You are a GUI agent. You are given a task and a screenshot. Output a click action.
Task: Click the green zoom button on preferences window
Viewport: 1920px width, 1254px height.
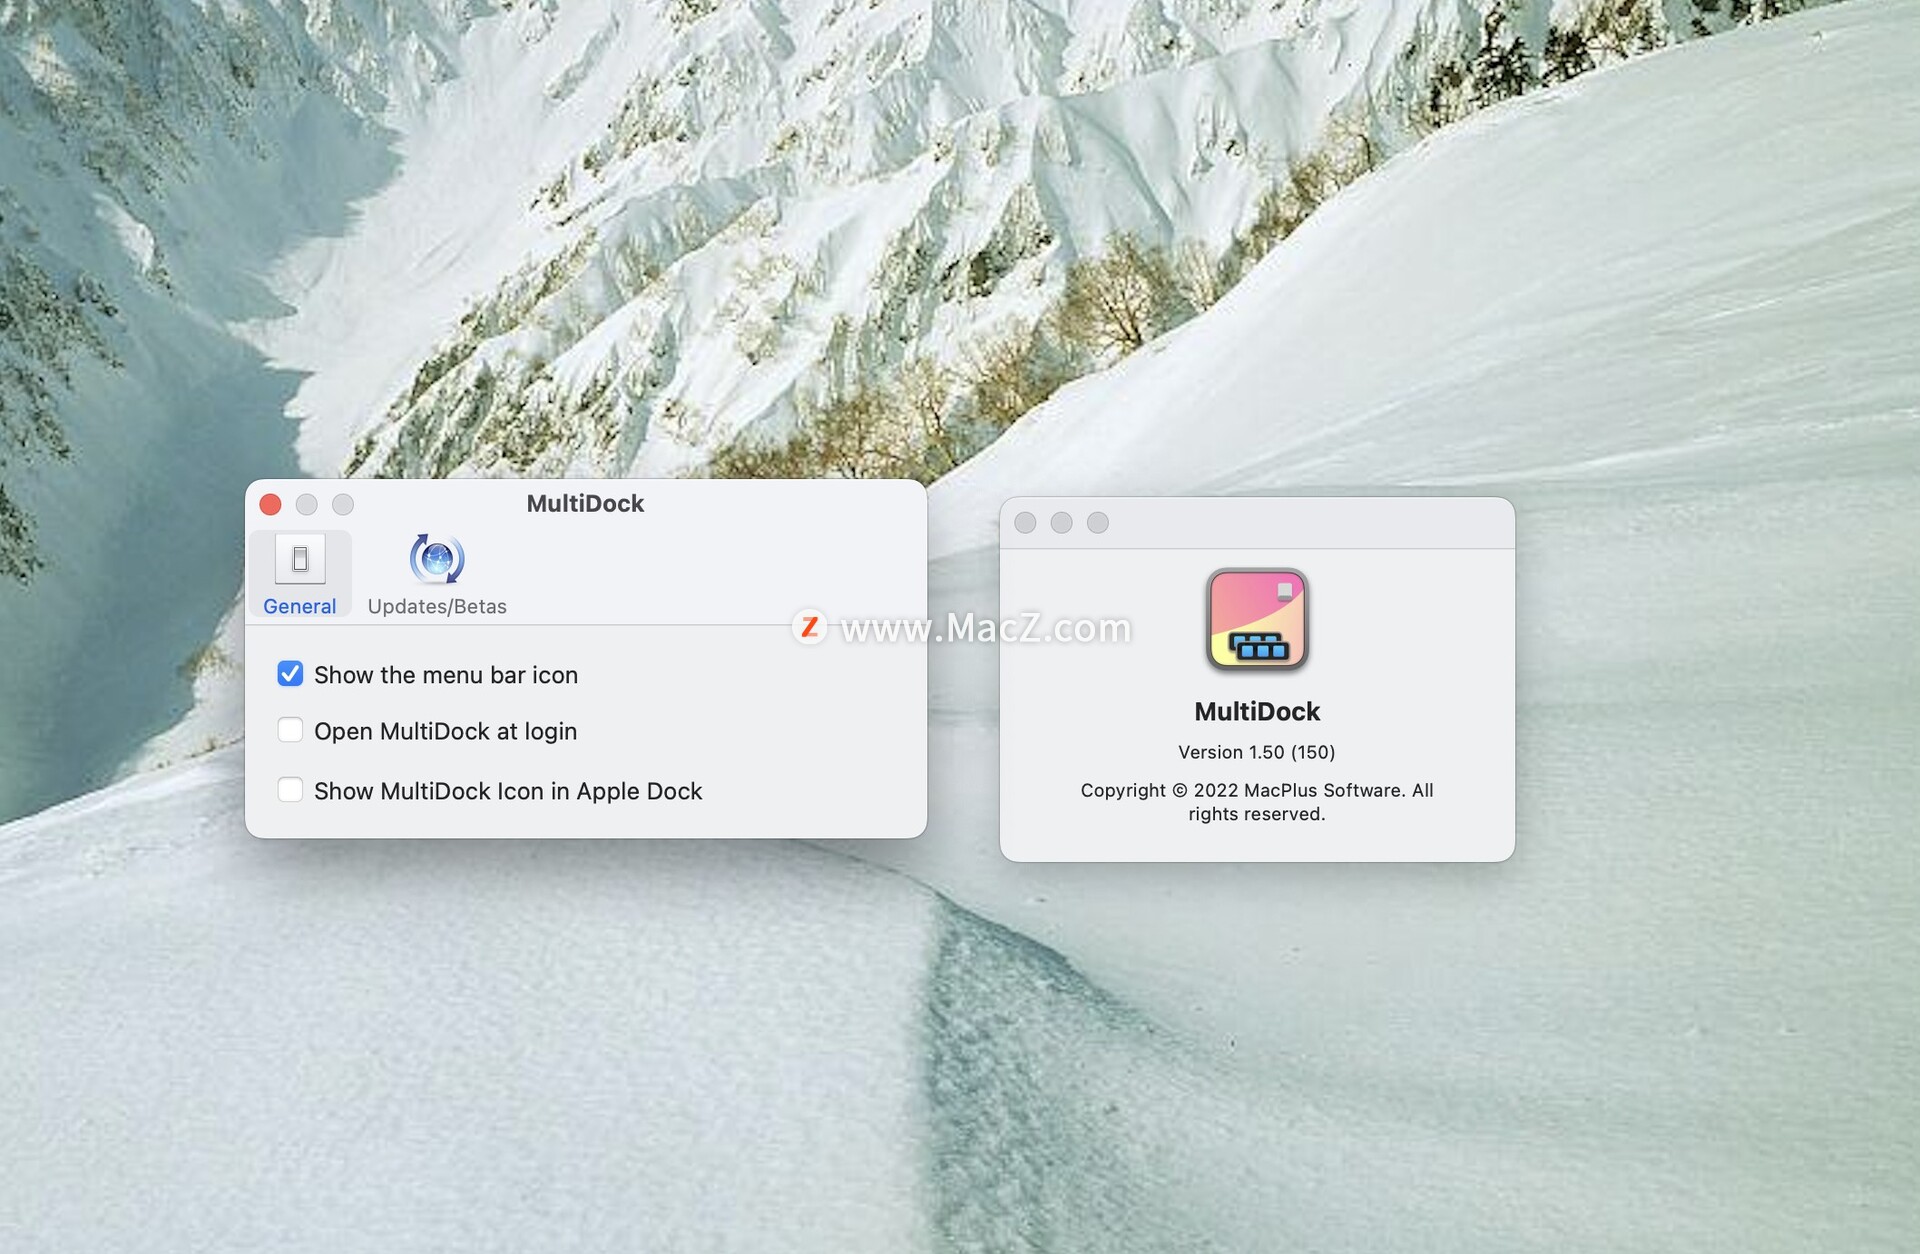[x=344, y=505]
